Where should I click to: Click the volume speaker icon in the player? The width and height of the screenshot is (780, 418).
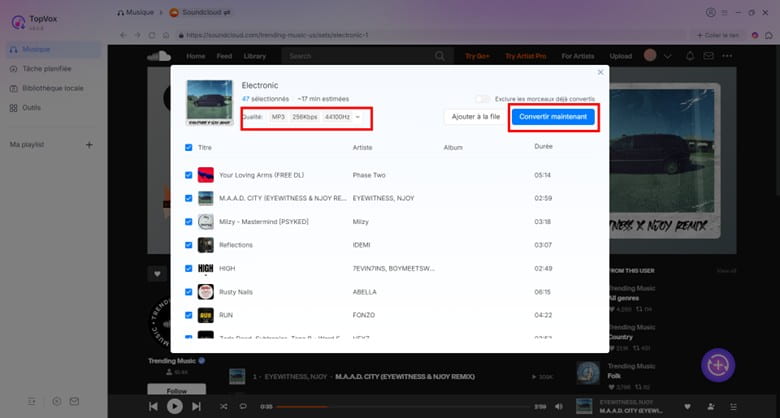(x=559, y=407)
